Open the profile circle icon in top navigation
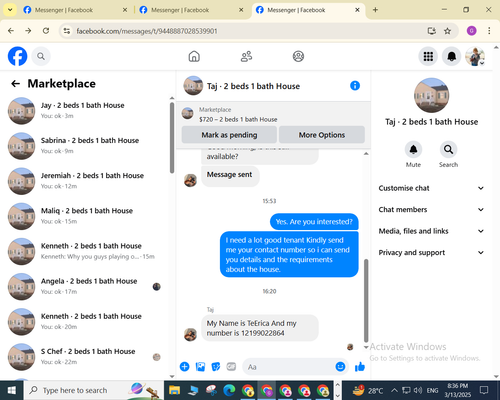 (x=298, y=56)
